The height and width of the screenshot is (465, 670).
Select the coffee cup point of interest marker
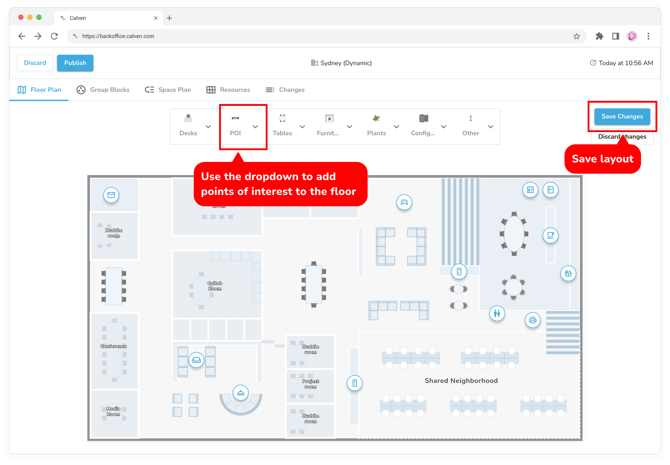[550, 236]
